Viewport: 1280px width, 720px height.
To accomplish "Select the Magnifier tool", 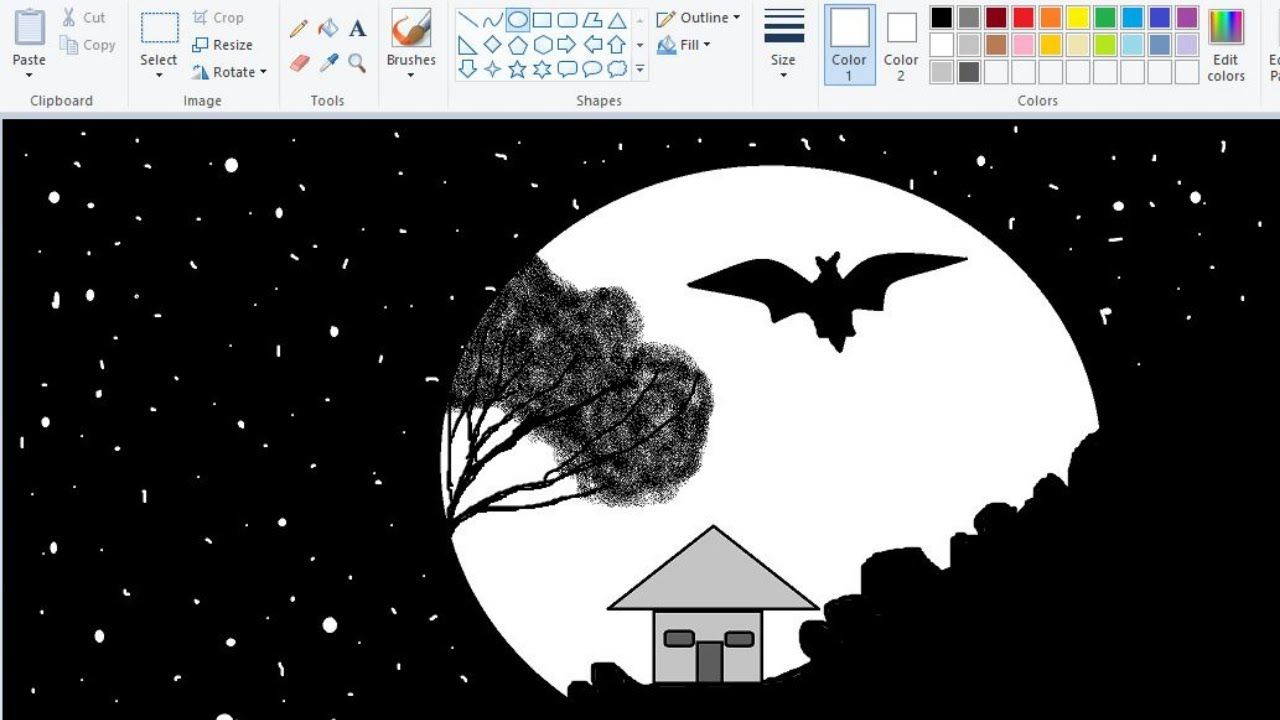I will point(357,63).
